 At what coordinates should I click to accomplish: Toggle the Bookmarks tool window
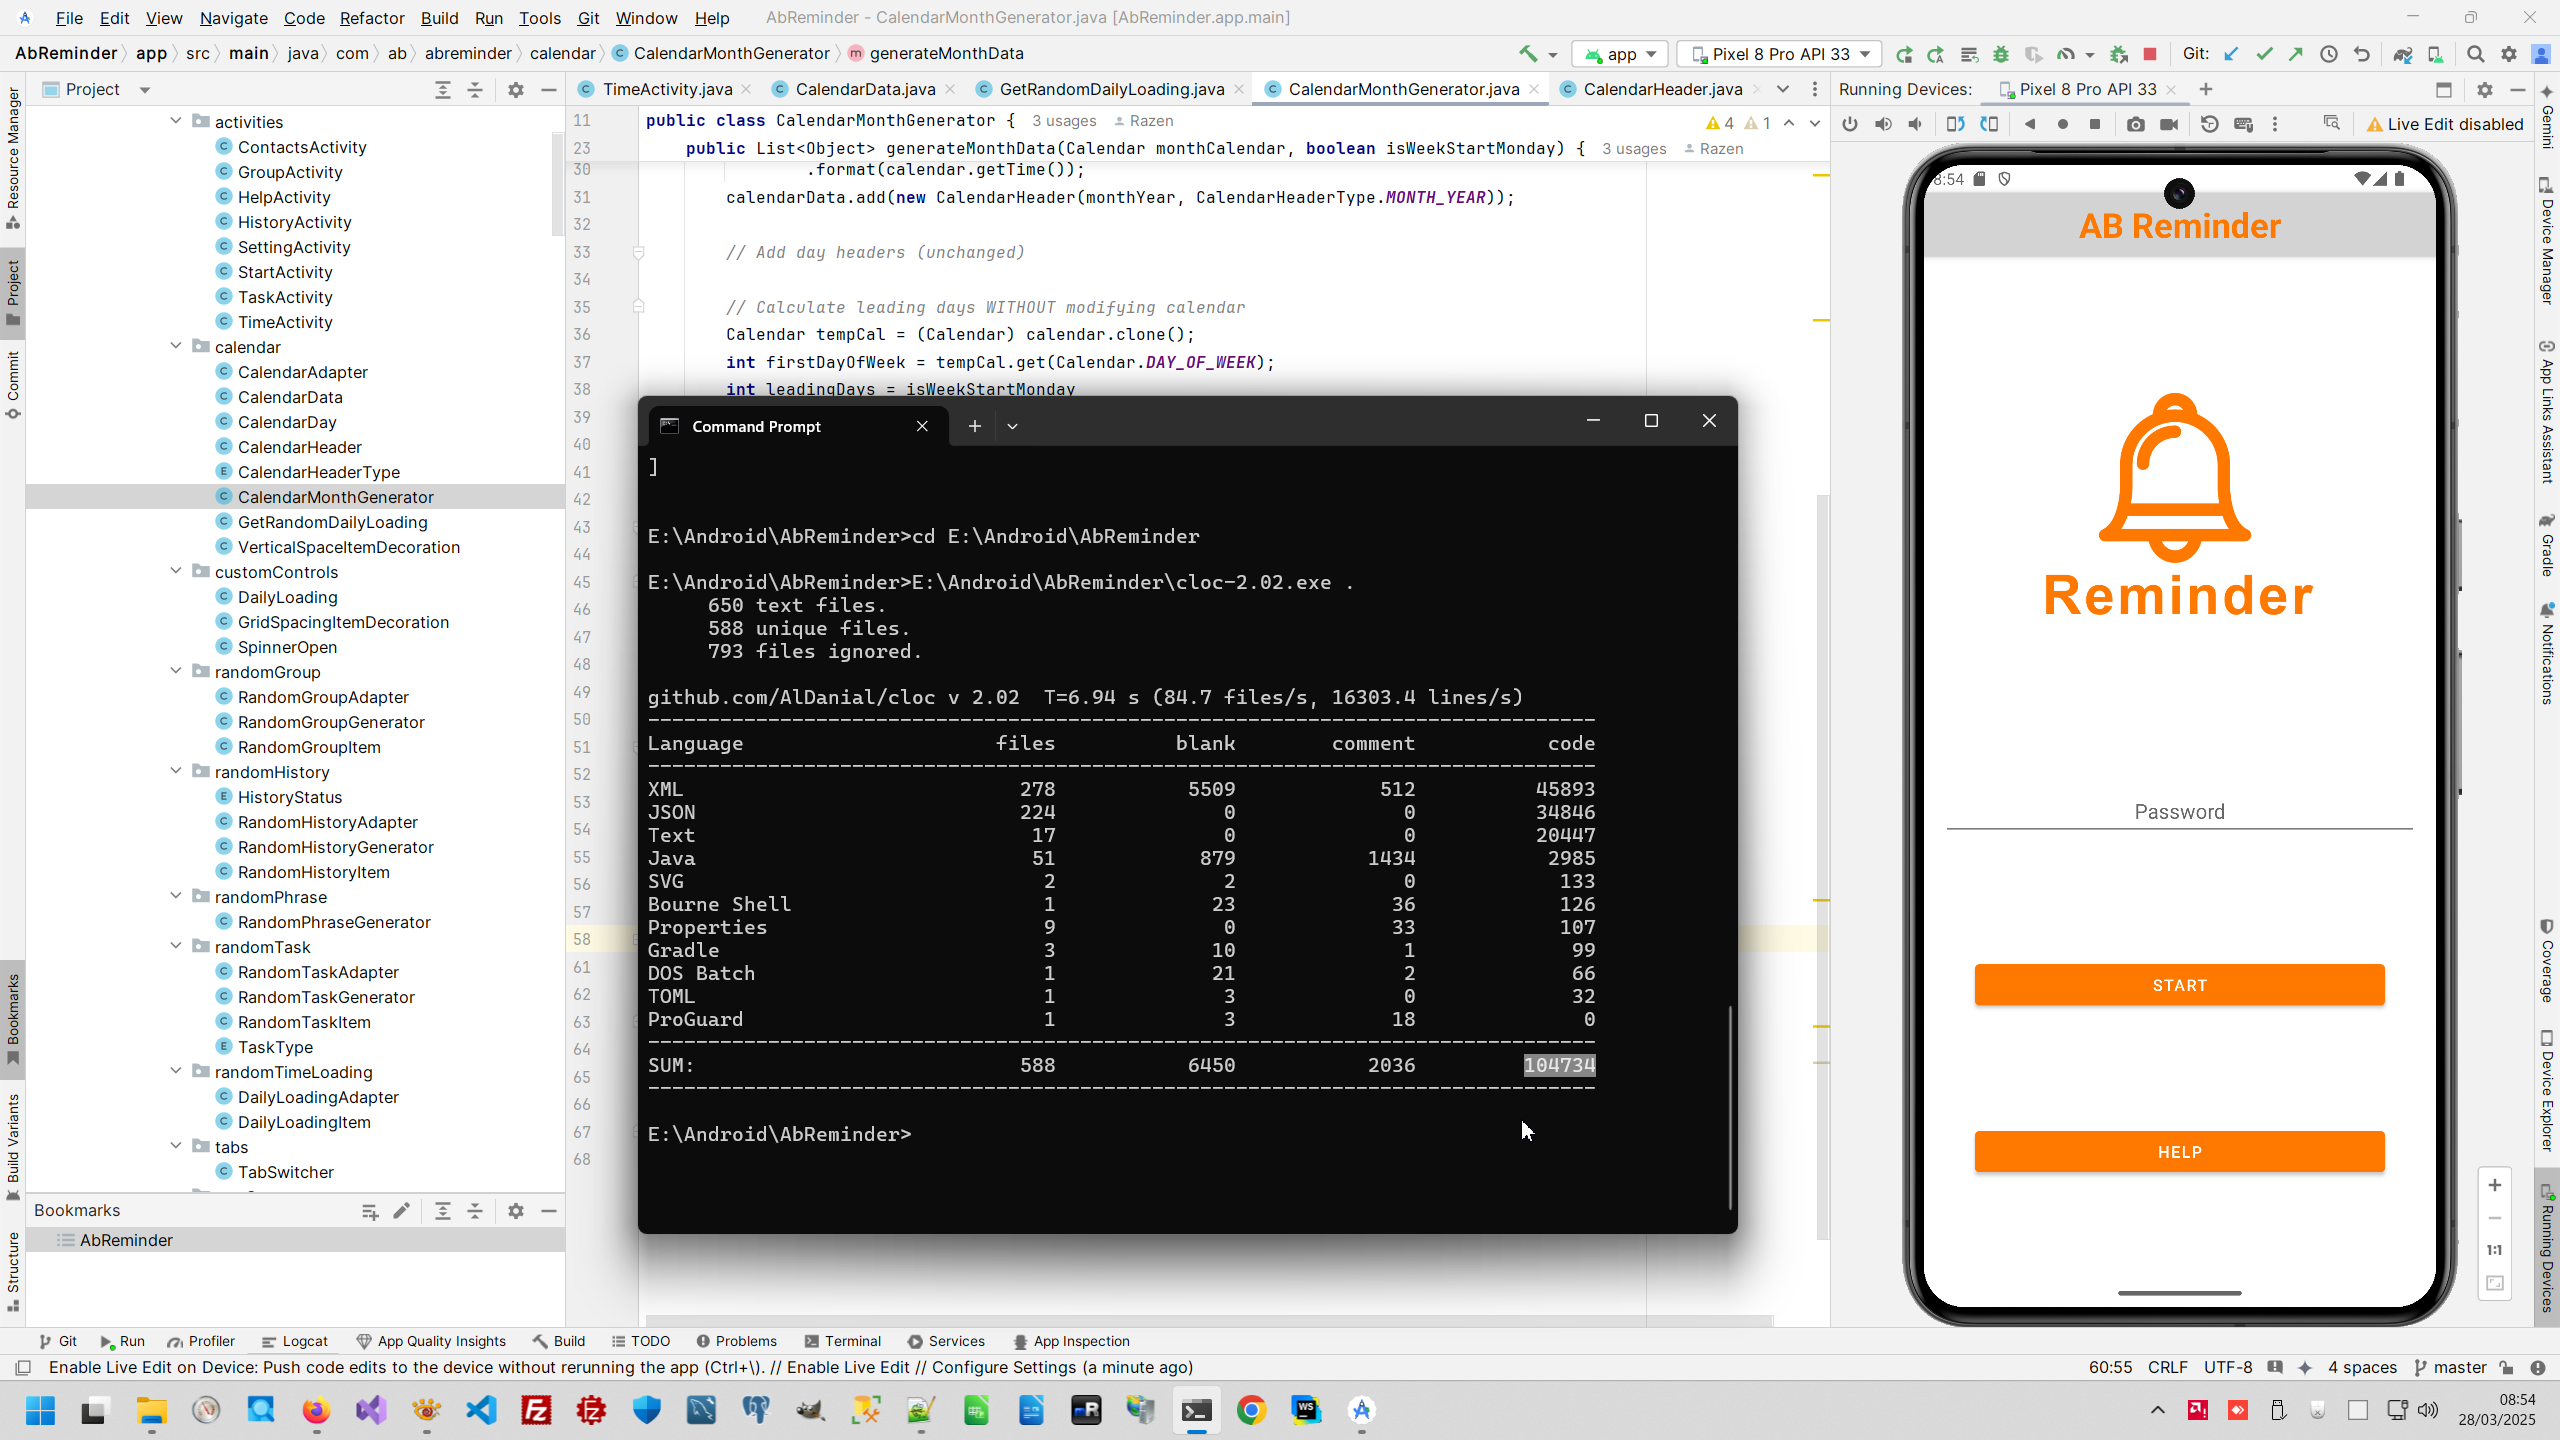(13, 1018)
